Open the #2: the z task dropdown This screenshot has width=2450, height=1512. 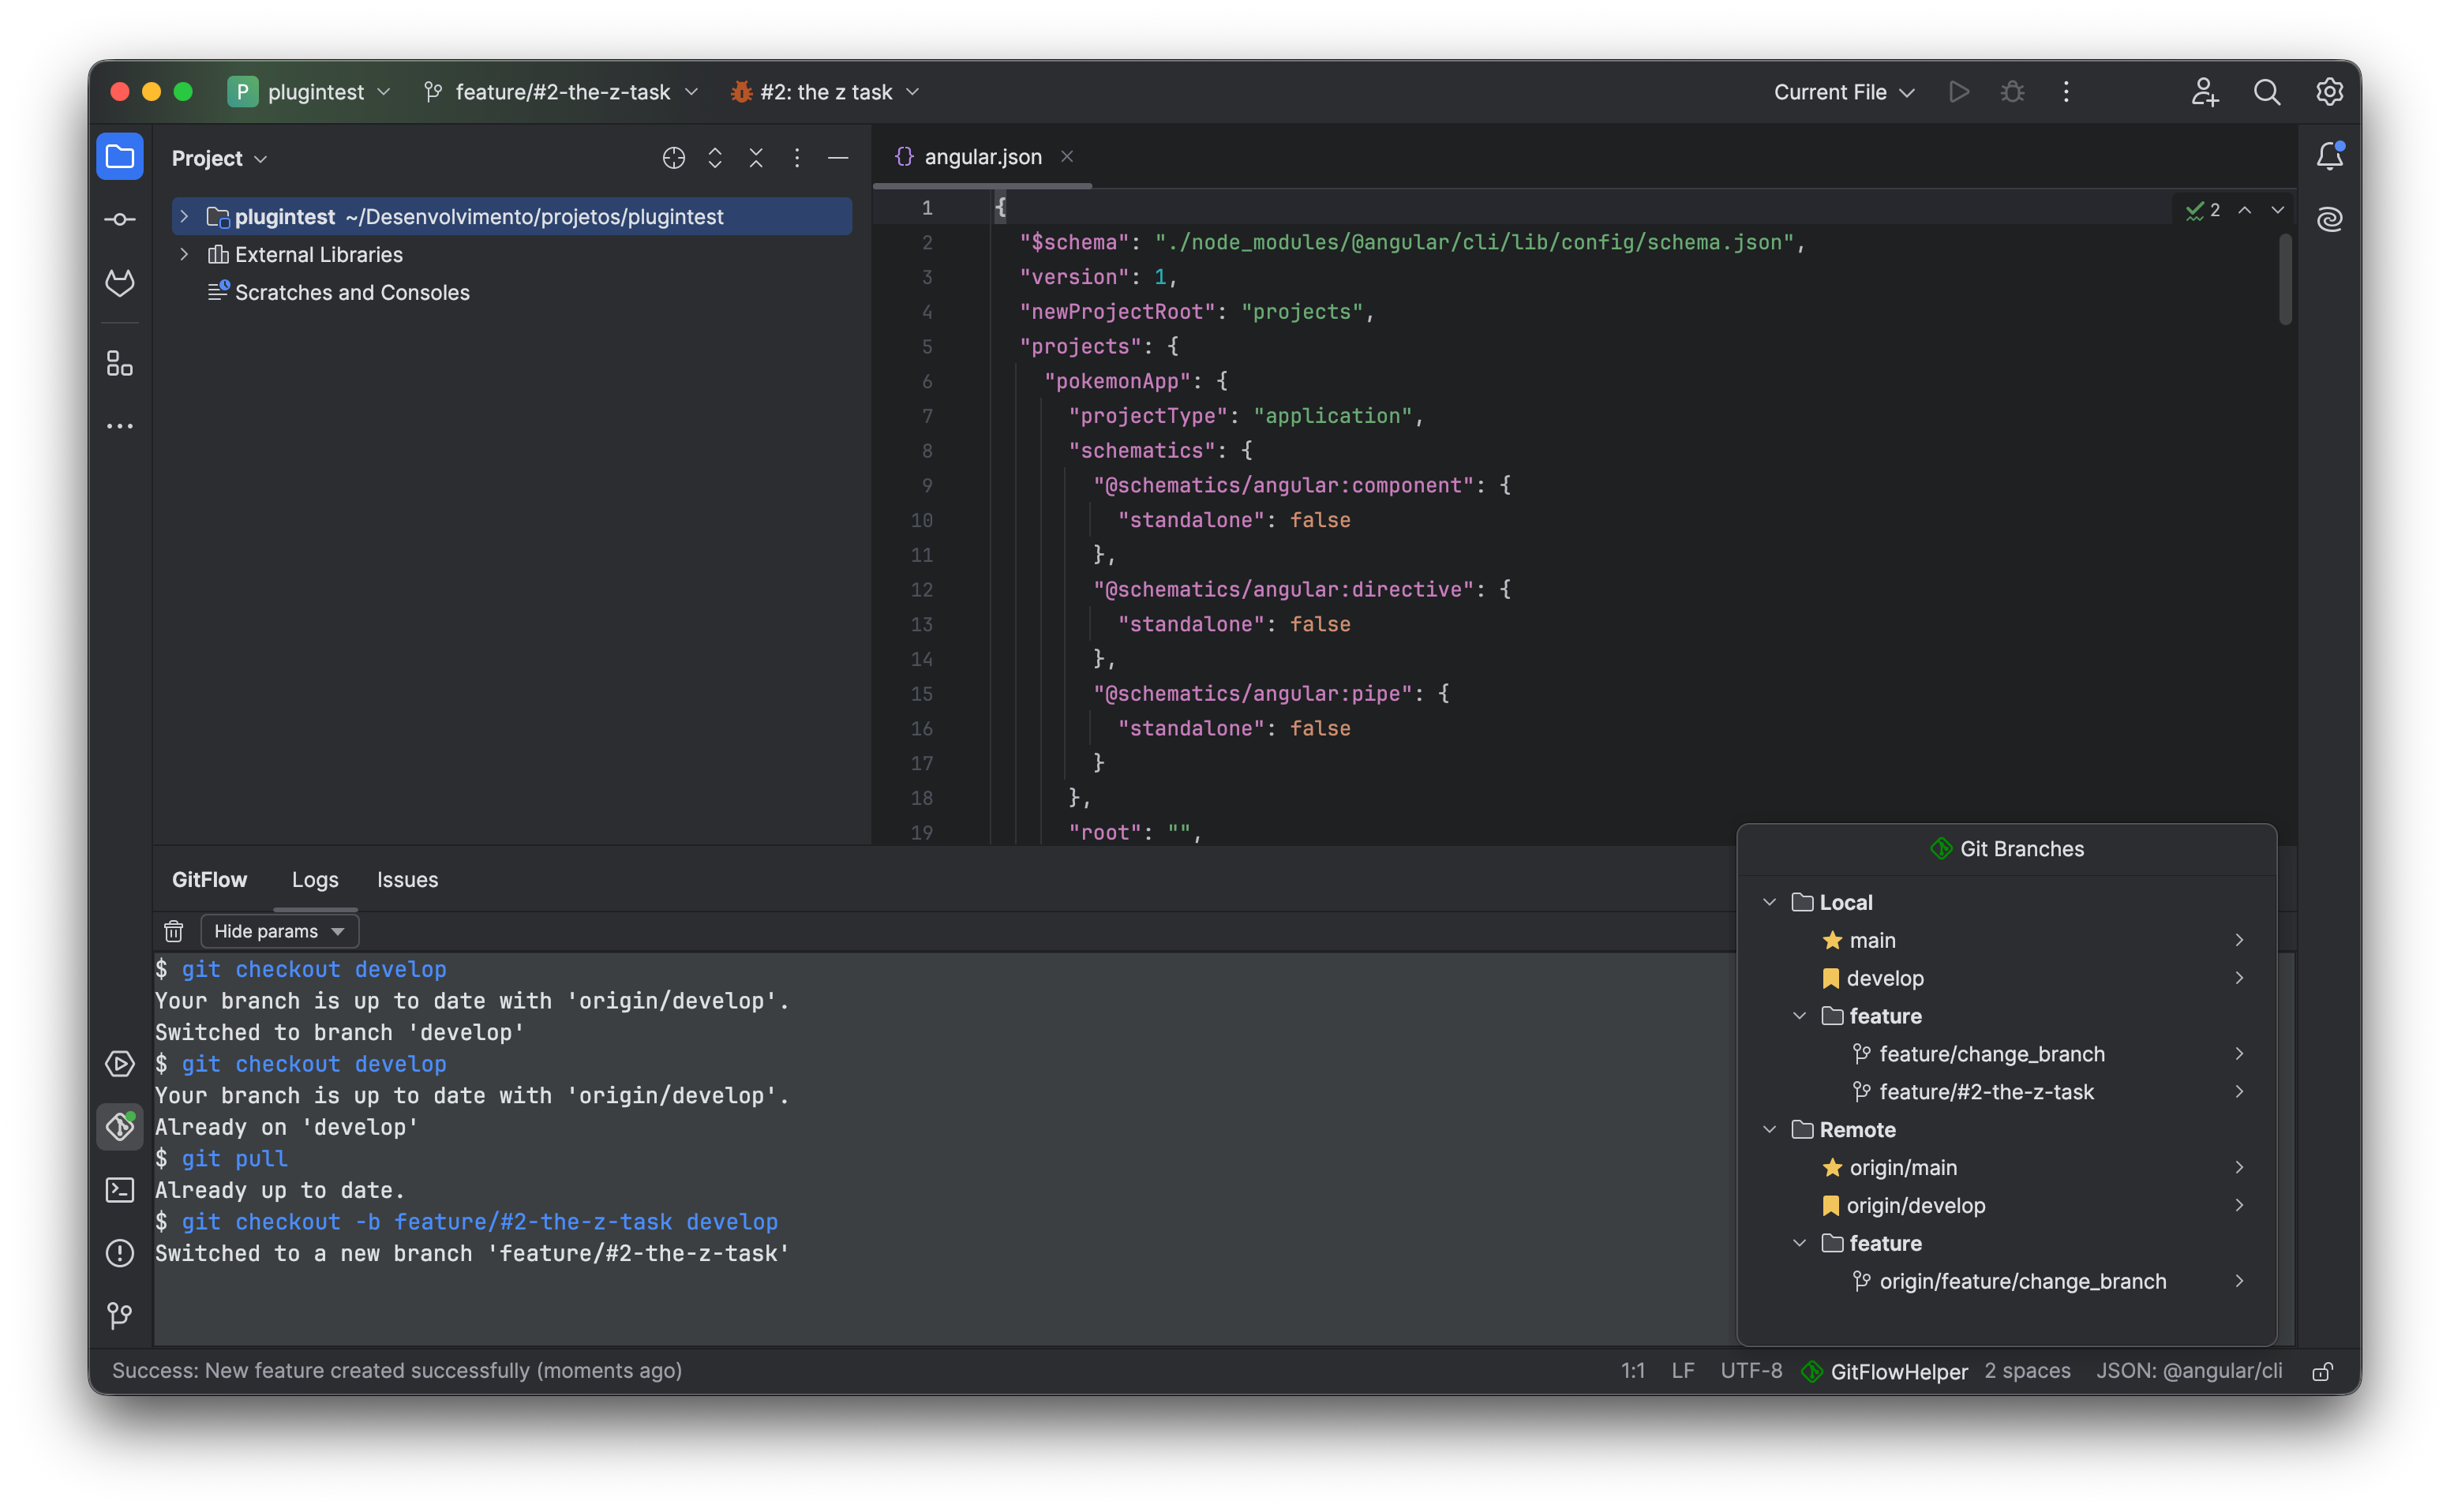[x=826, y=92]
